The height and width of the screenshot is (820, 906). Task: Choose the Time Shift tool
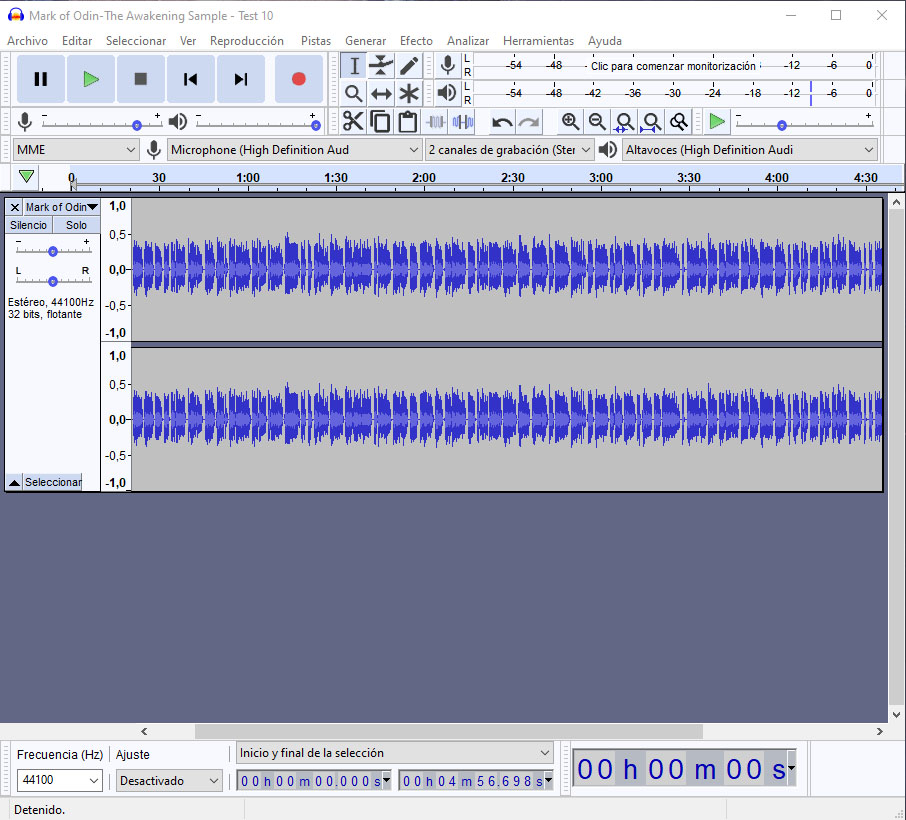coord(381,94)
